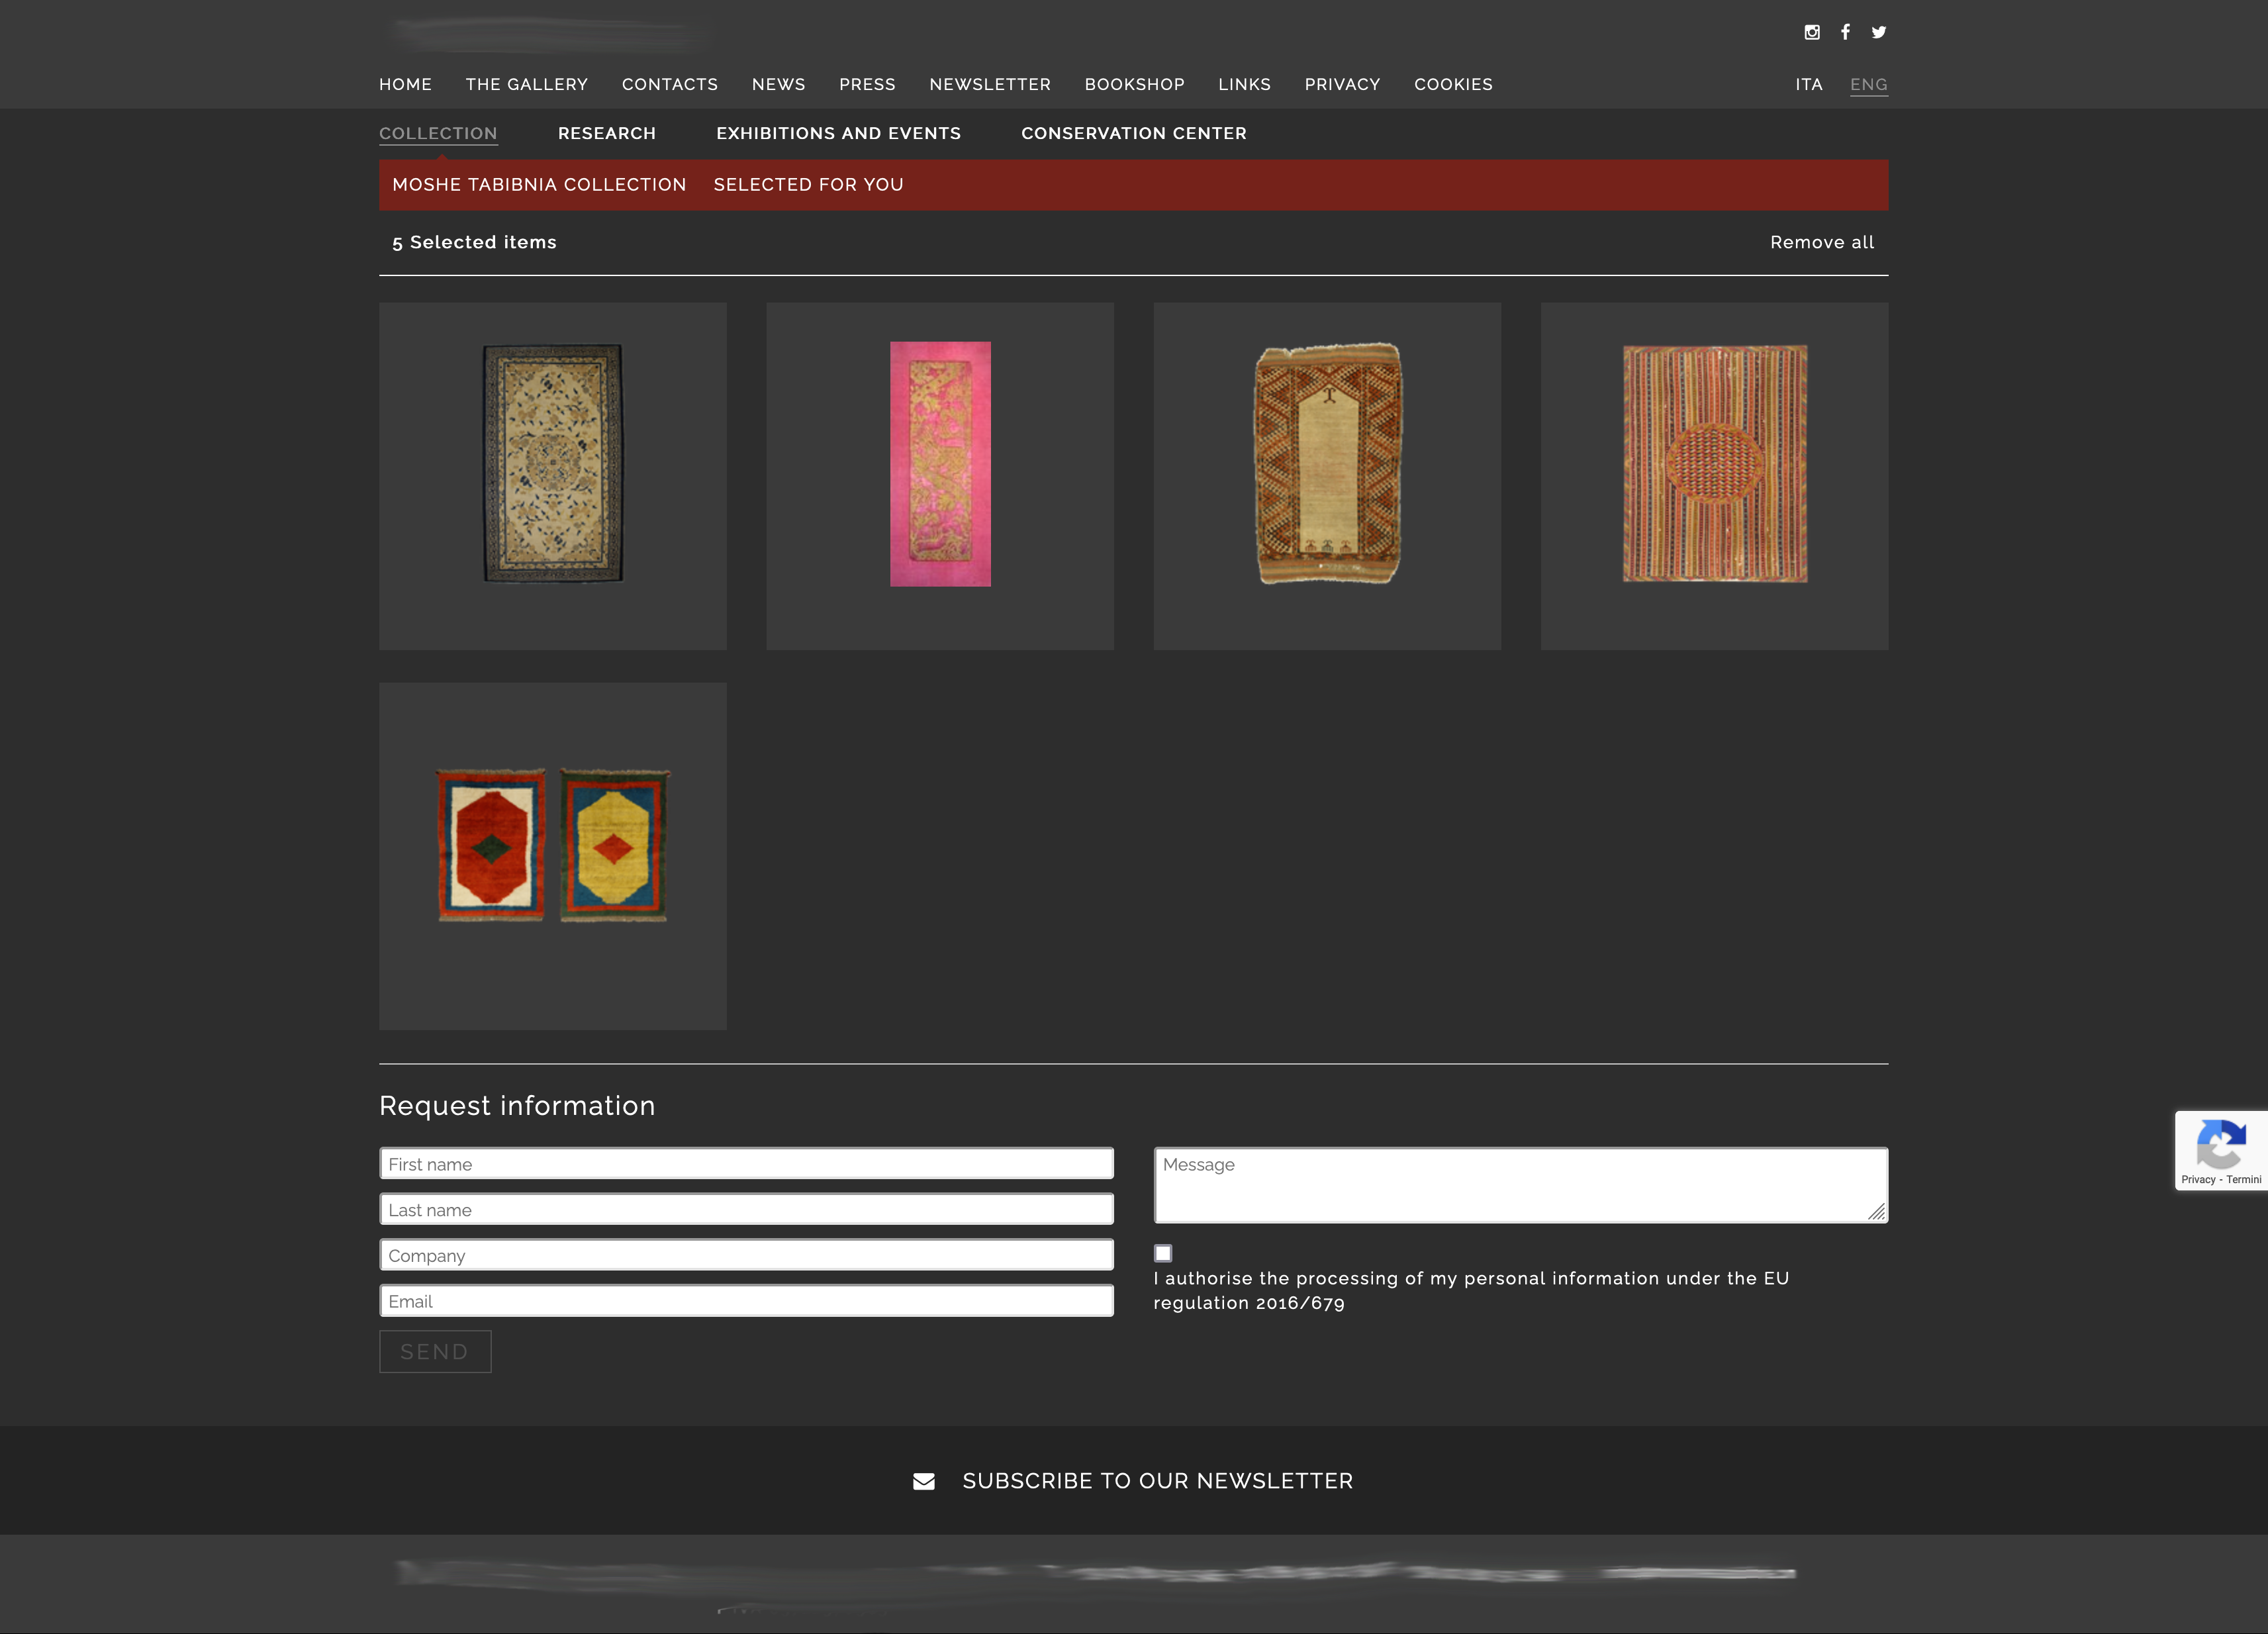This screenshot has width=2268, height=1634.
Task: Select the pink silk textile thumbnail
Action: (x=940, y=464)
